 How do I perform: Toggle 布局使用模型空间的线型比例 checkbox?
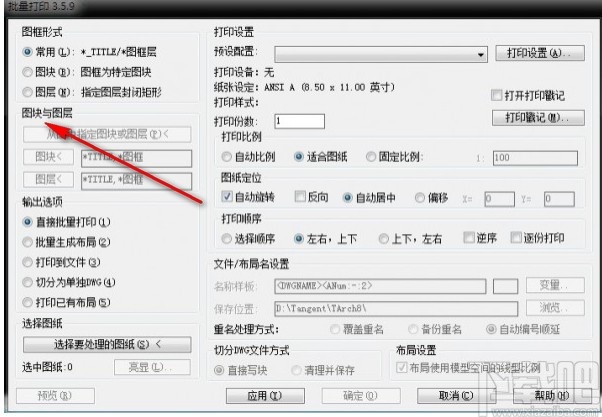point(402,367)
